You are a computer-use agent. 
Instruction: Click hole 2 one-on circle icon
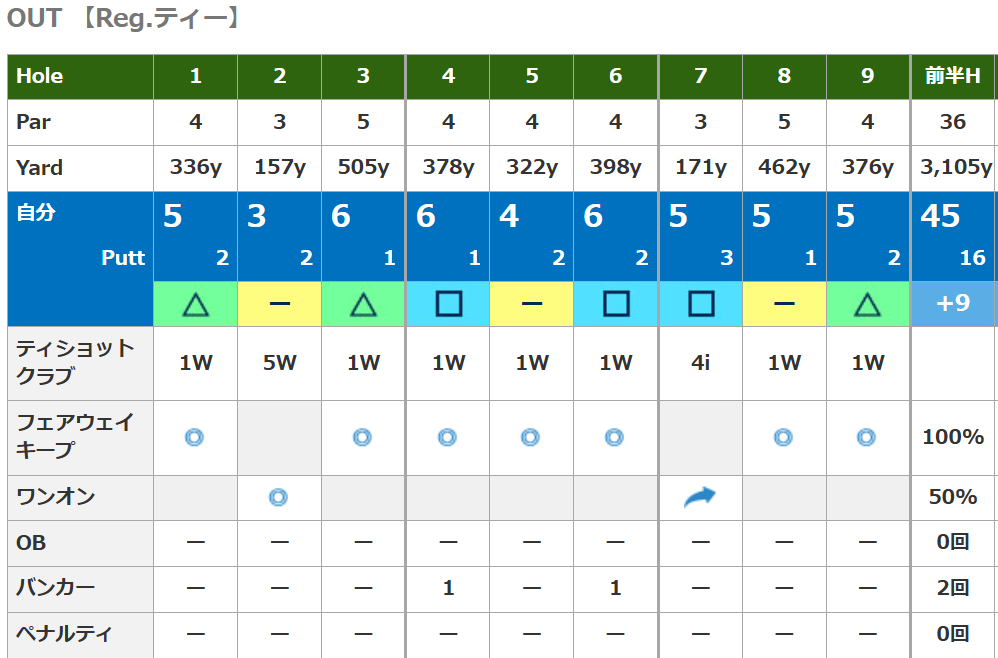click(279, 497)
